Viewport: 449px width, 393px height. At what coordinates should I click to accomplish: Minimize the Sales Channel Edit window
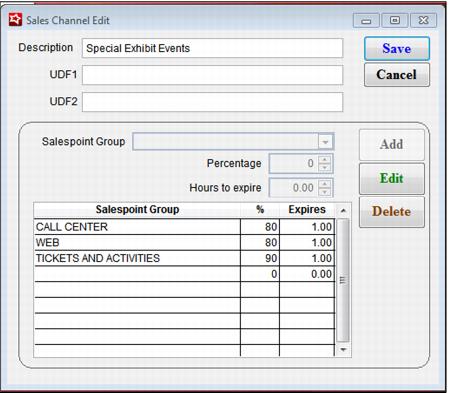tap(366, 21)
